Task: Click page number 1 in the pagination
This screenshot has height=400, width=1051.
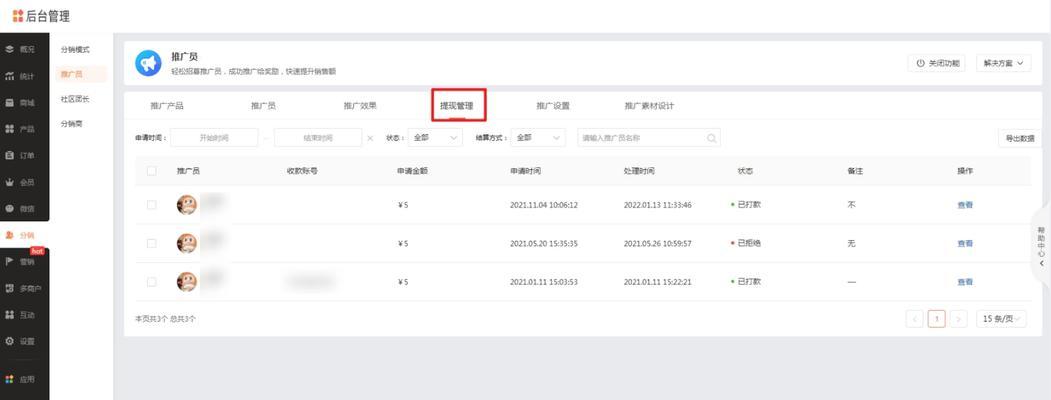Action: pos(936,319)
